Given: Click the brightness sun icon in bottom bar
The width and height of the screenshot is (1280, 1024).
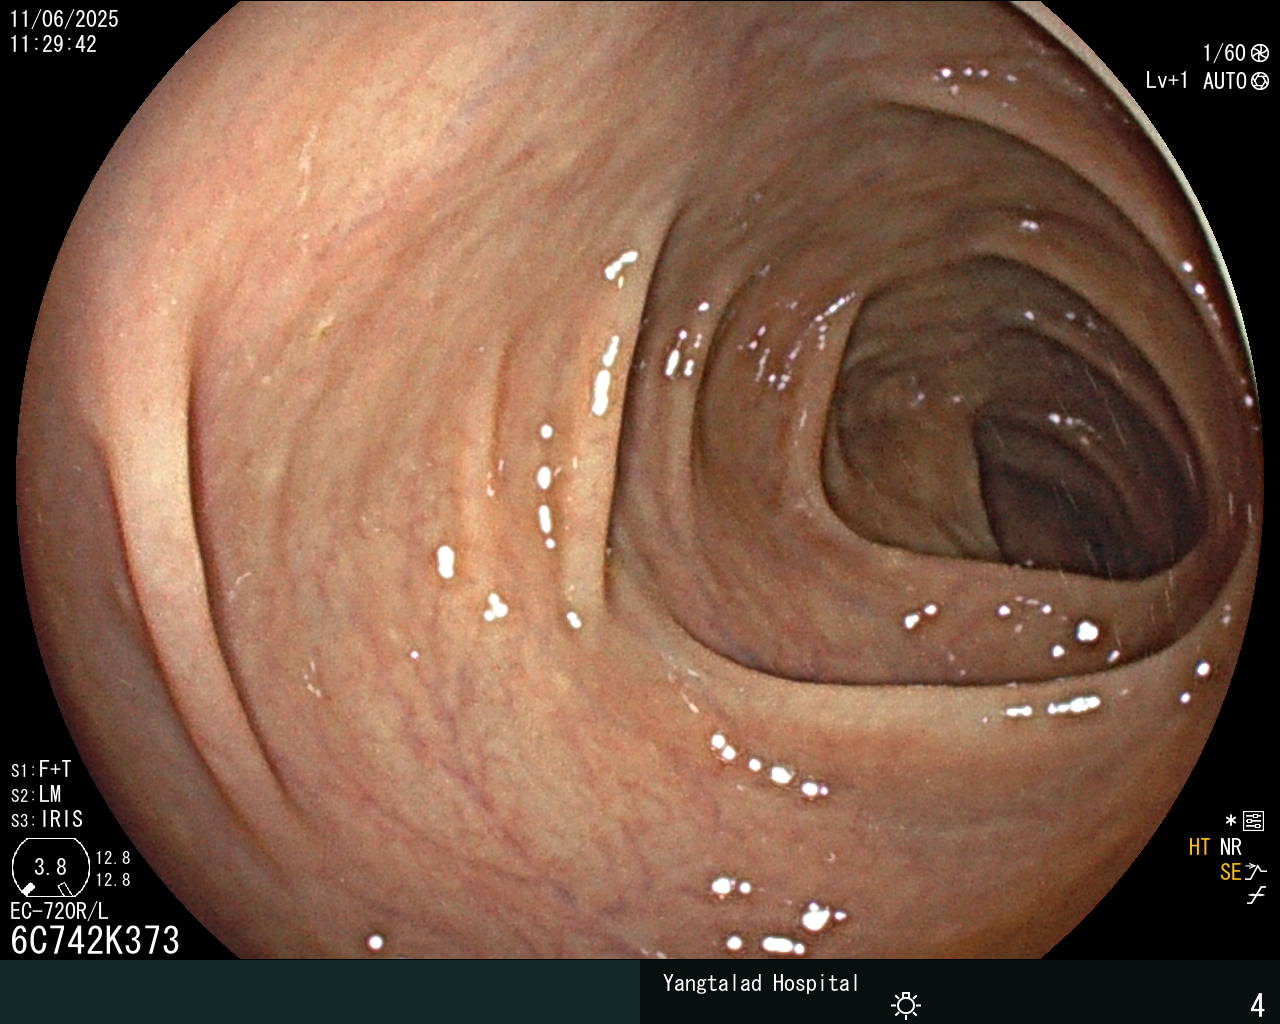Looking at the screenshot, I should [906, 1004].
